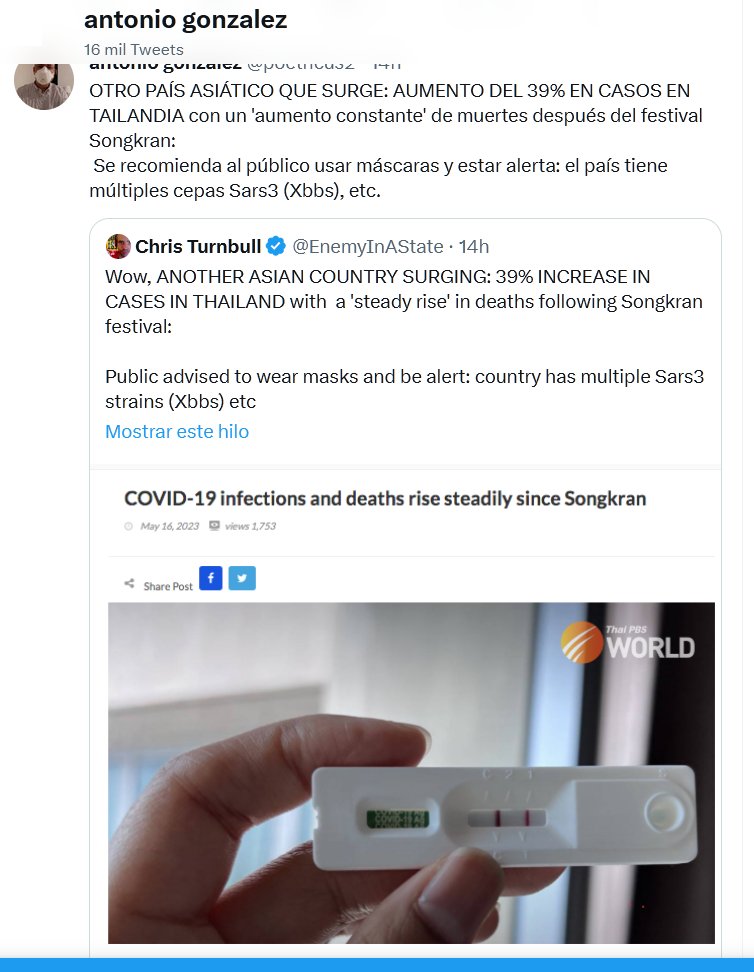Viewport: 754px width, 972px height.
Task: Click the quoted English tweet text
Action: coord(405,338)
